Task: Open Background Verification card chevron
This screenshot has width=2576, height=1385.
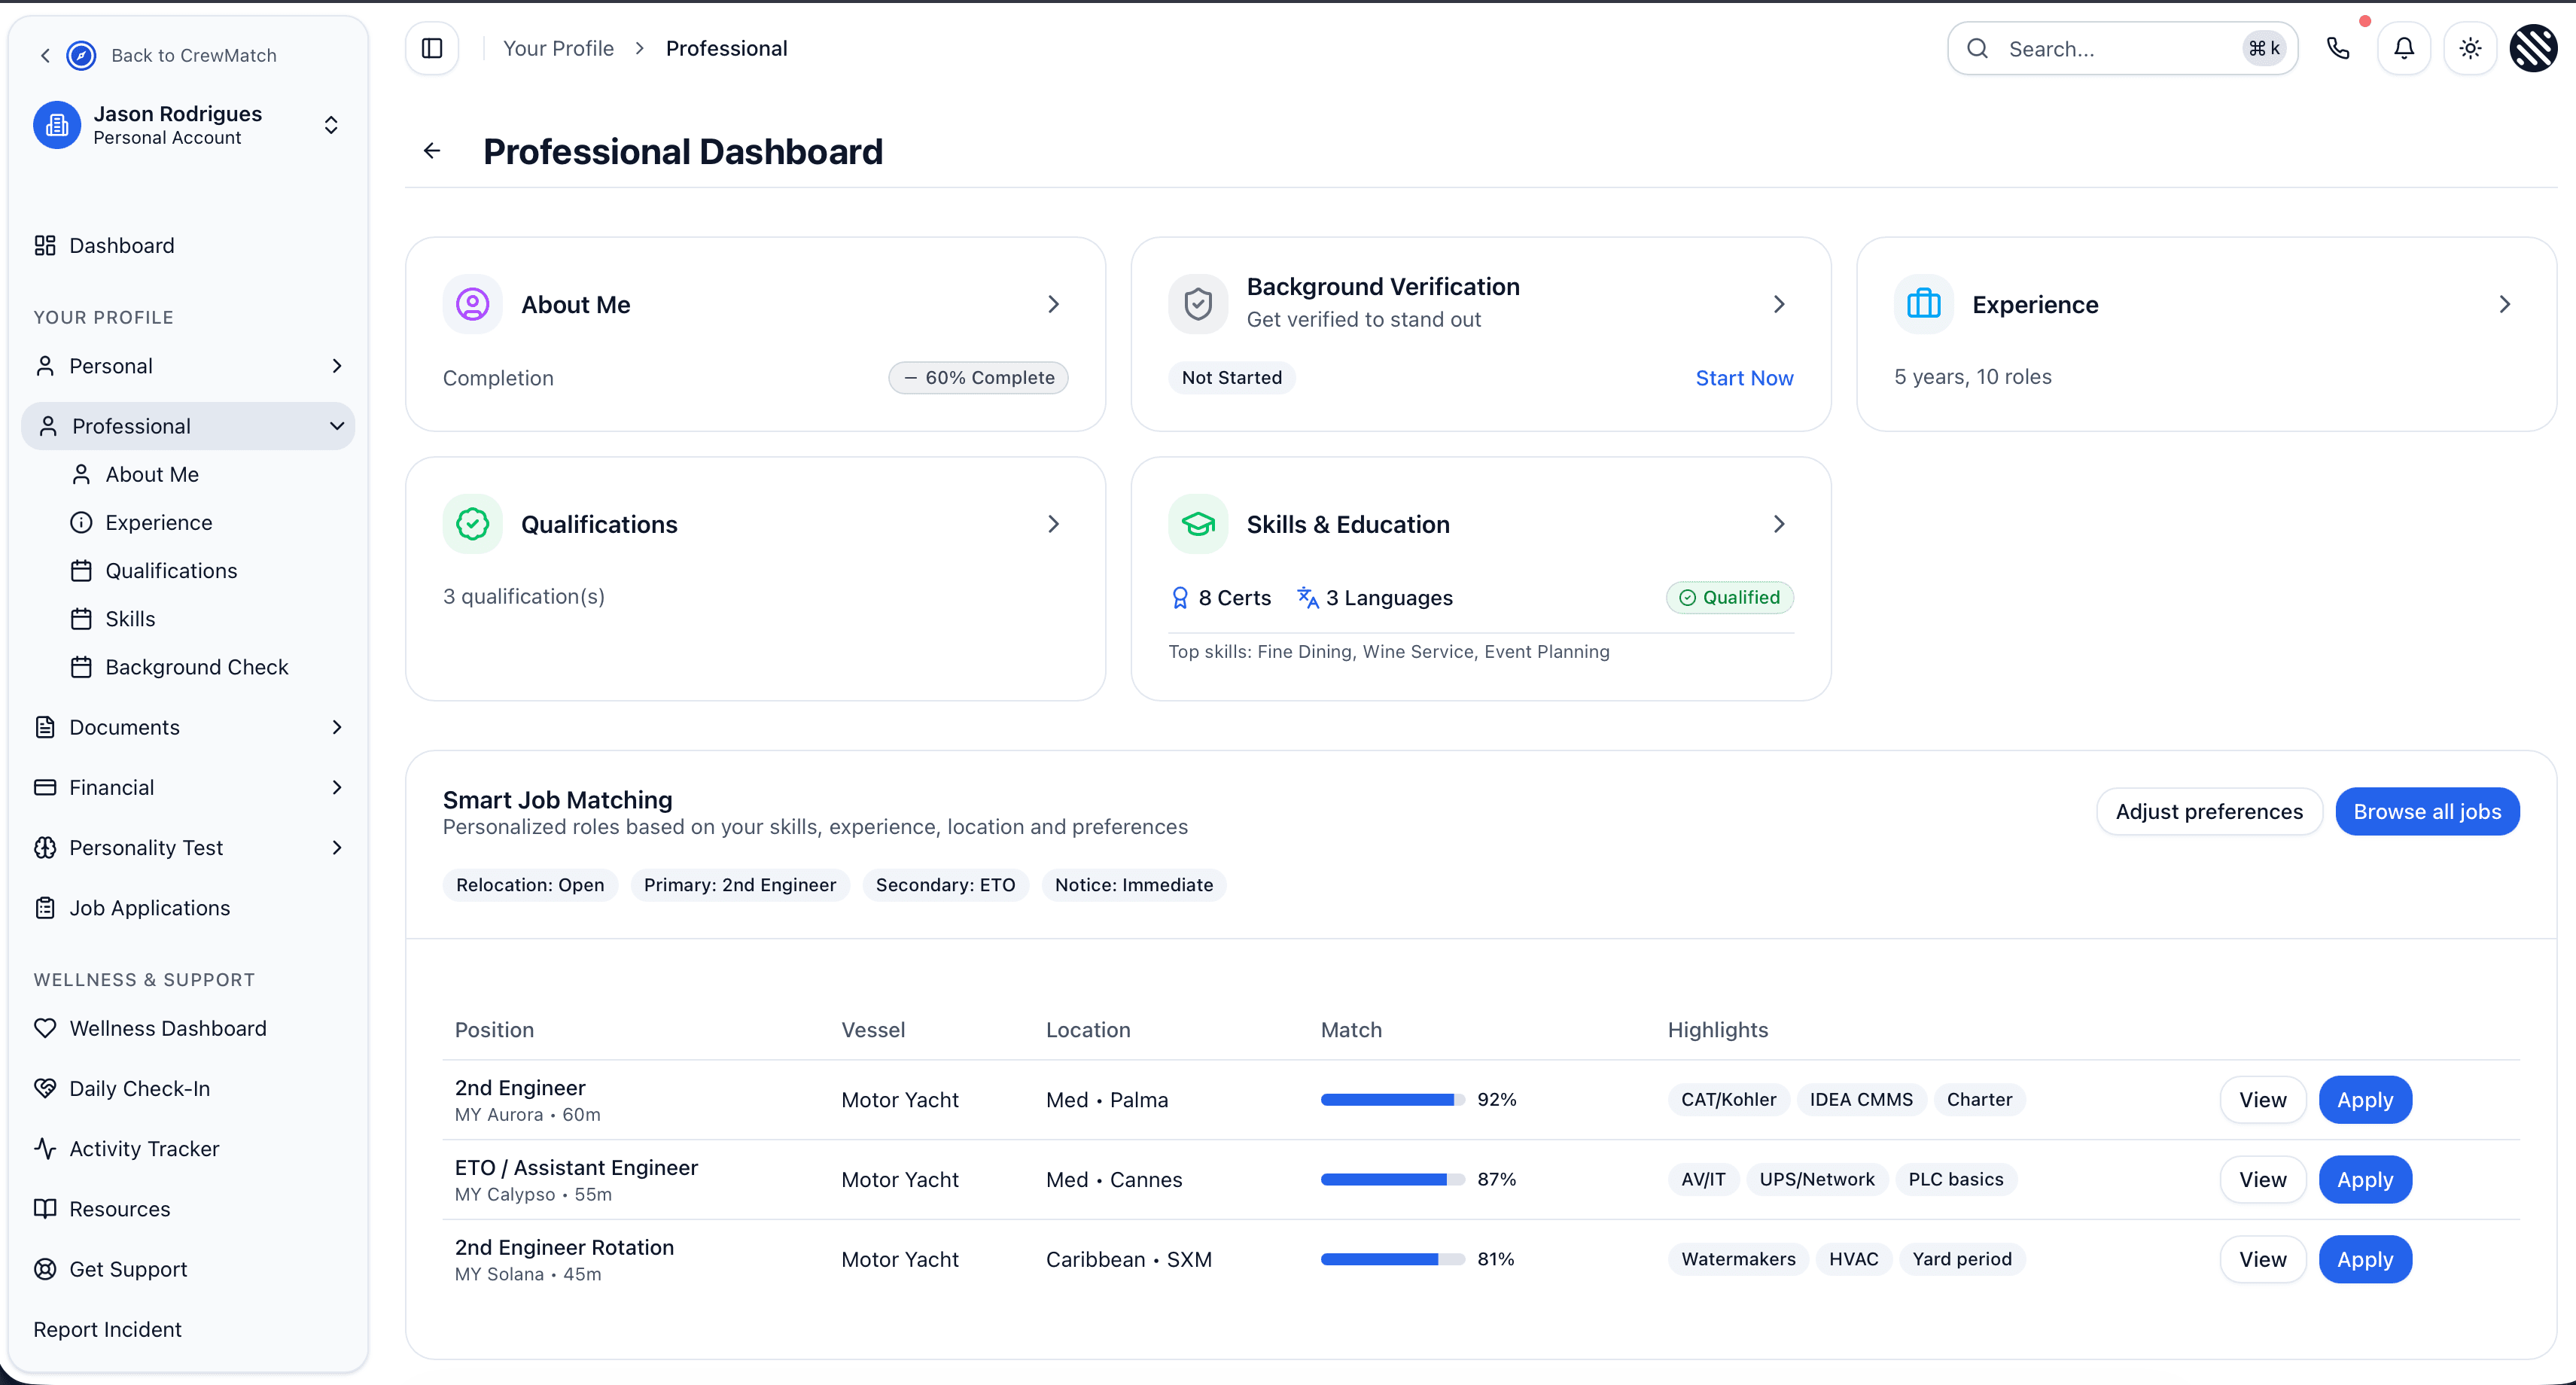Action: [x=1779, y=304]
